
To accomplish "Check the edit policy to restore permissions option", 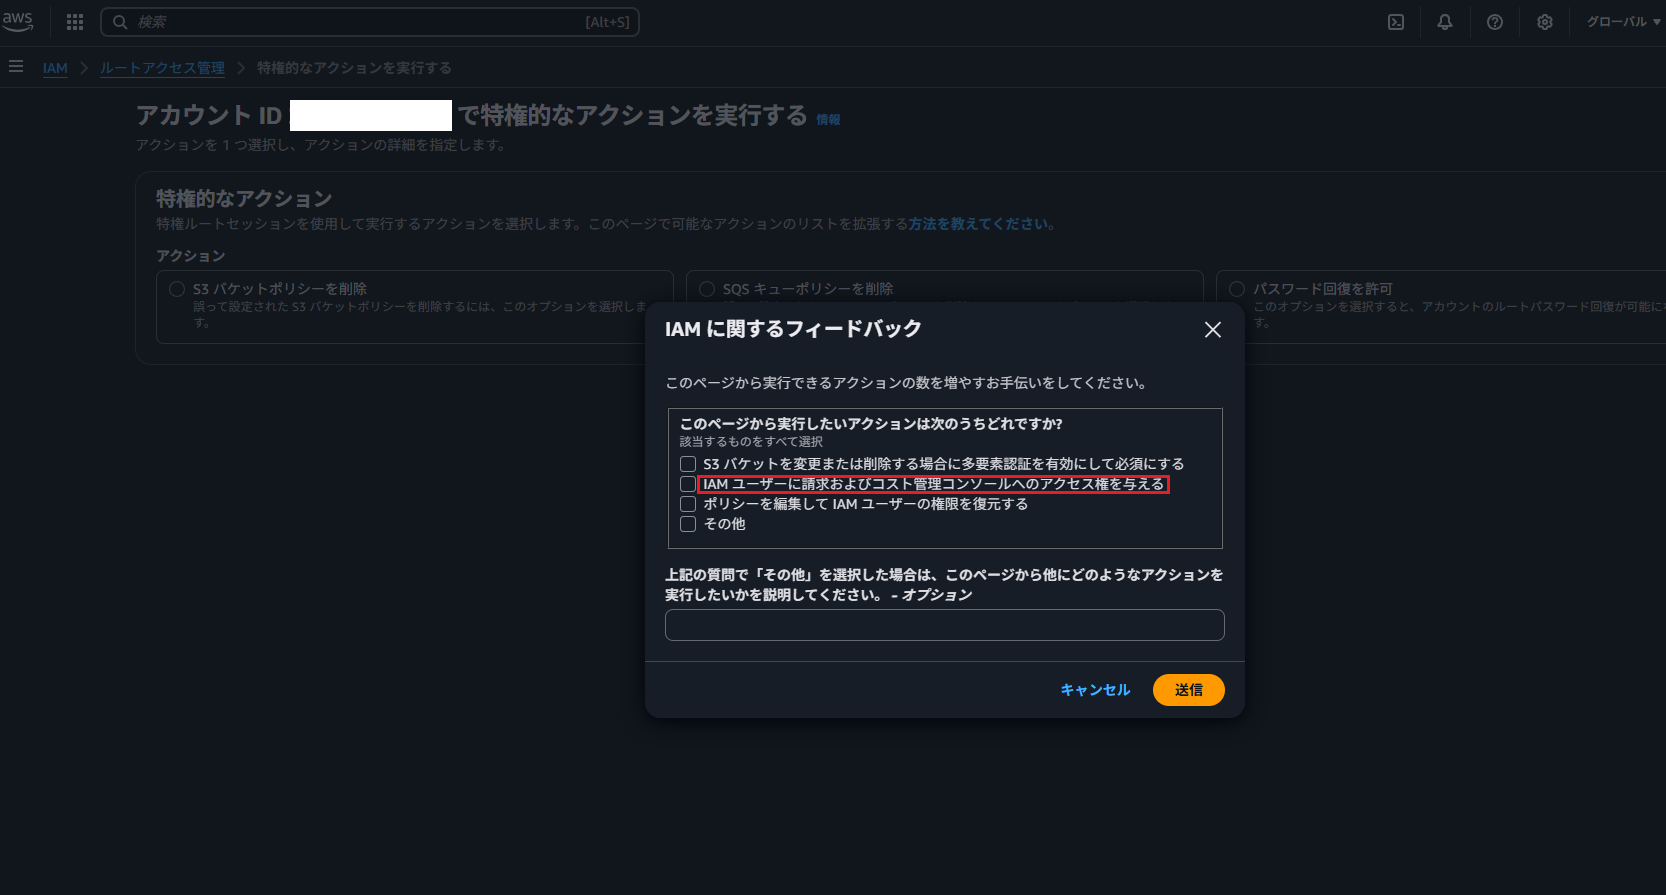I will click(x=688, y=504).
